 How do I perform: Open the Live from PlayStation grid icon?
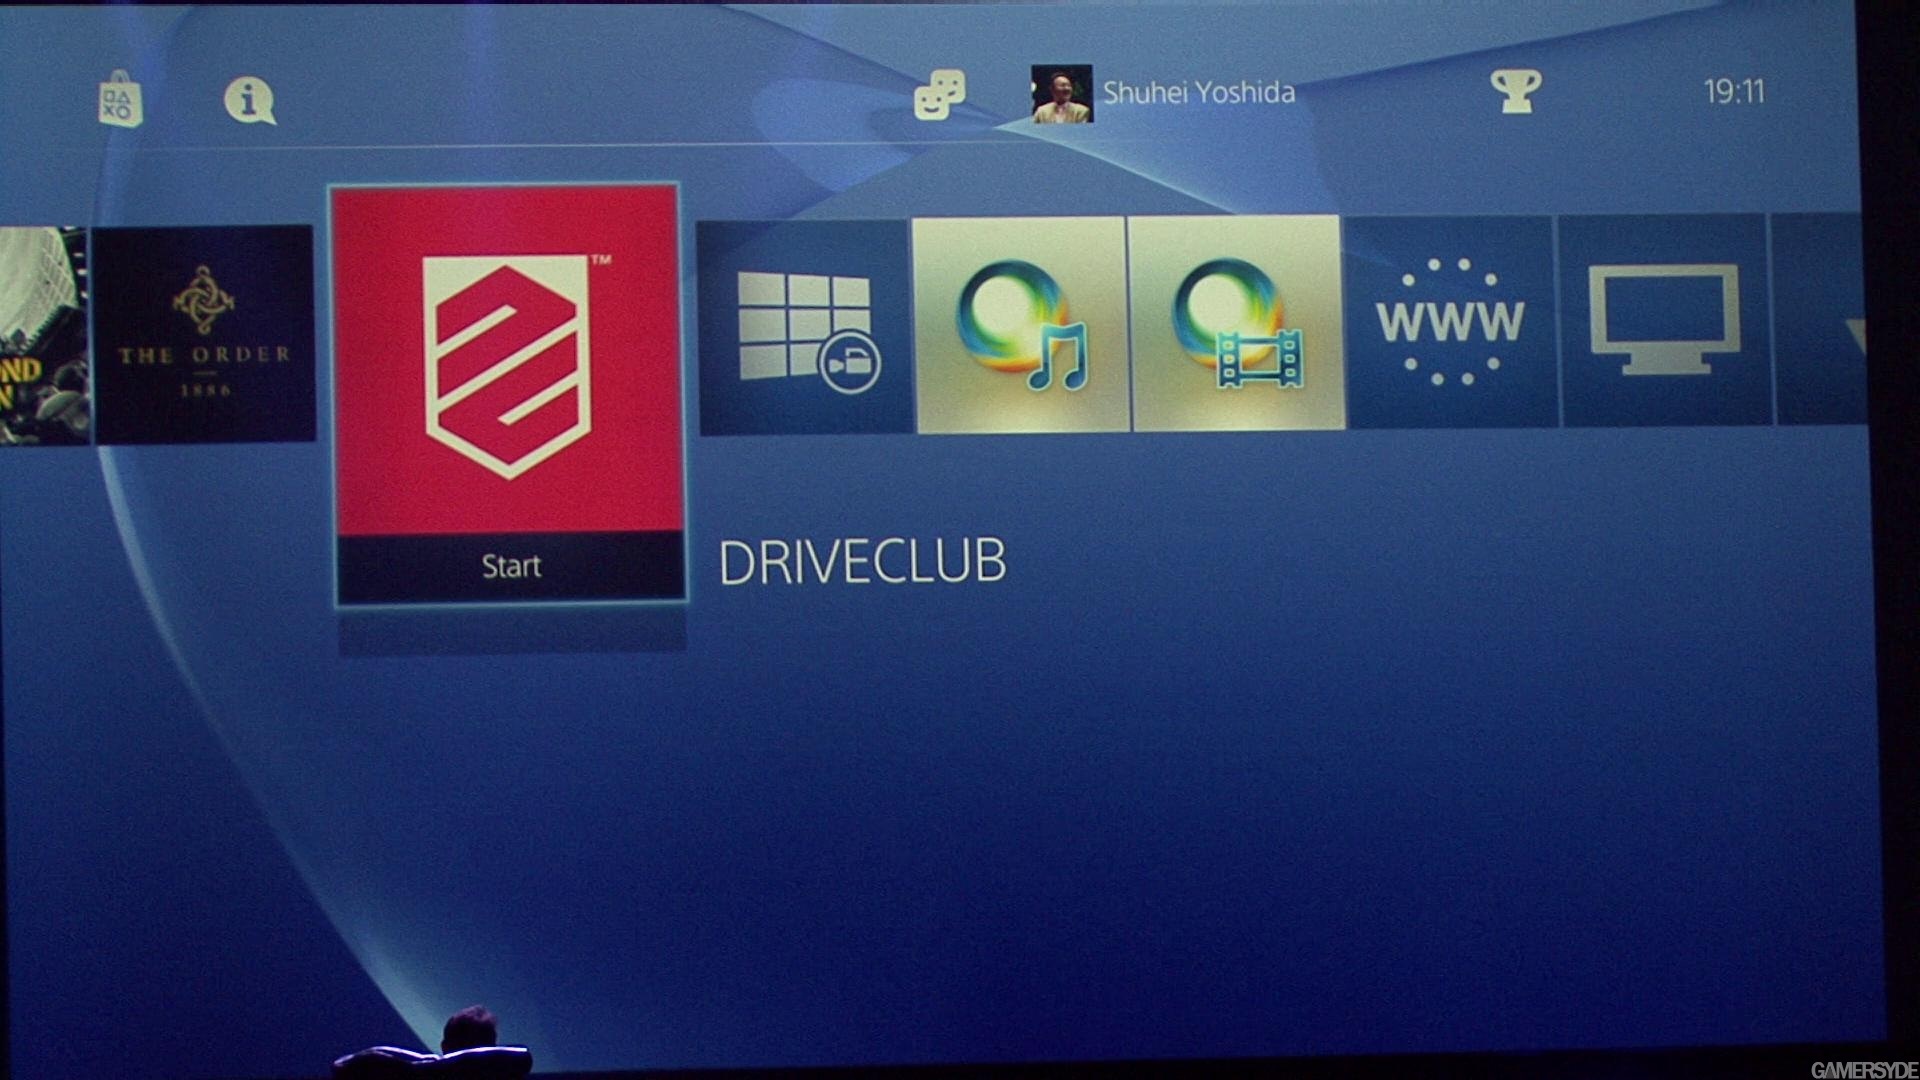805,328
